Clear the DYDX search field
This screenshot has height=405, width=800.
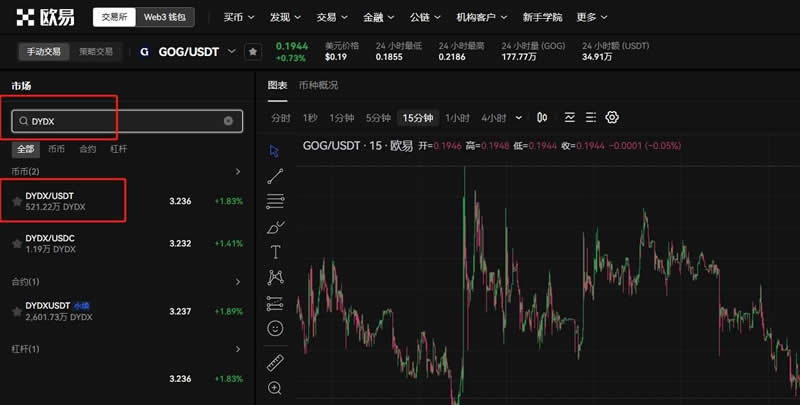tap(228, 121)
